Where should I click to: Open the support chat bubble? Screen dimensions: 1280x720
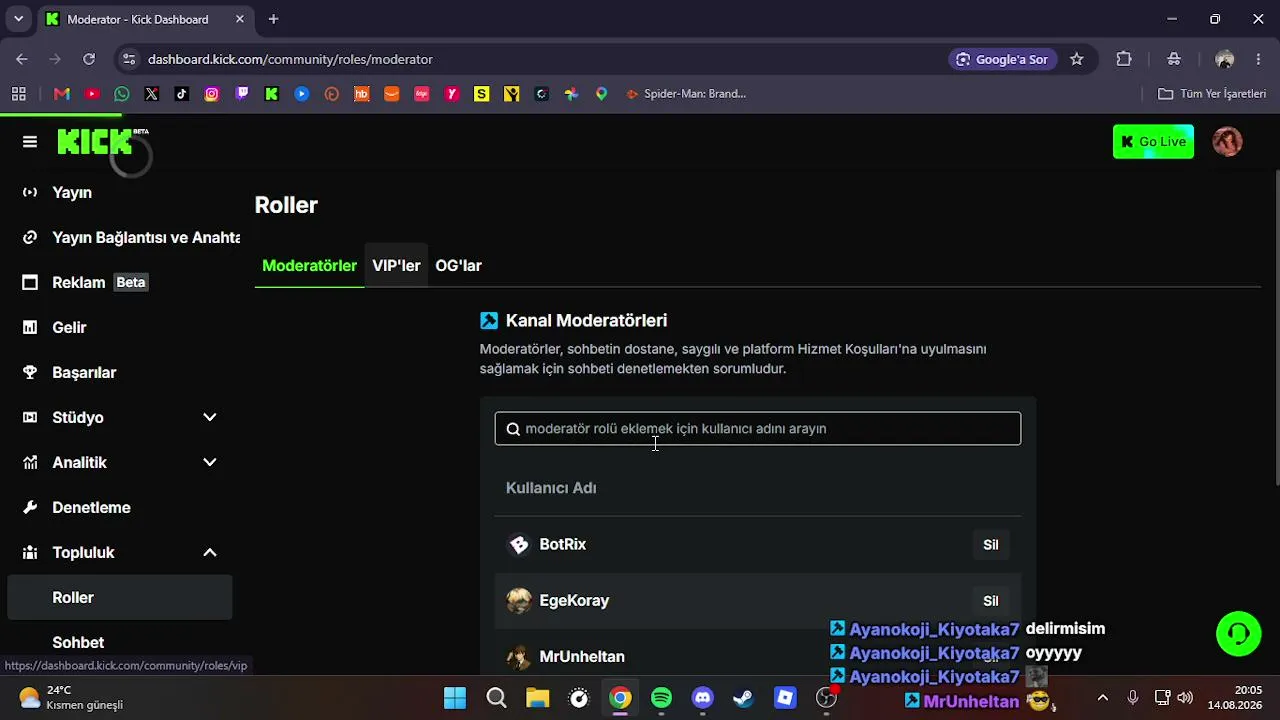pyautogui.click(x=1239, y=634)
